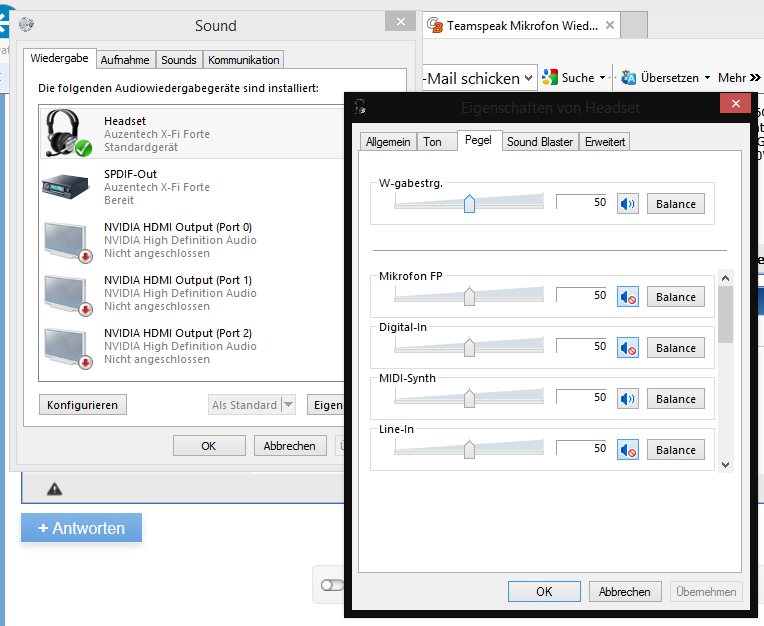Open Balance for Line-In
This screenshot has height=626, width=764.
click(x=675, y=450)
